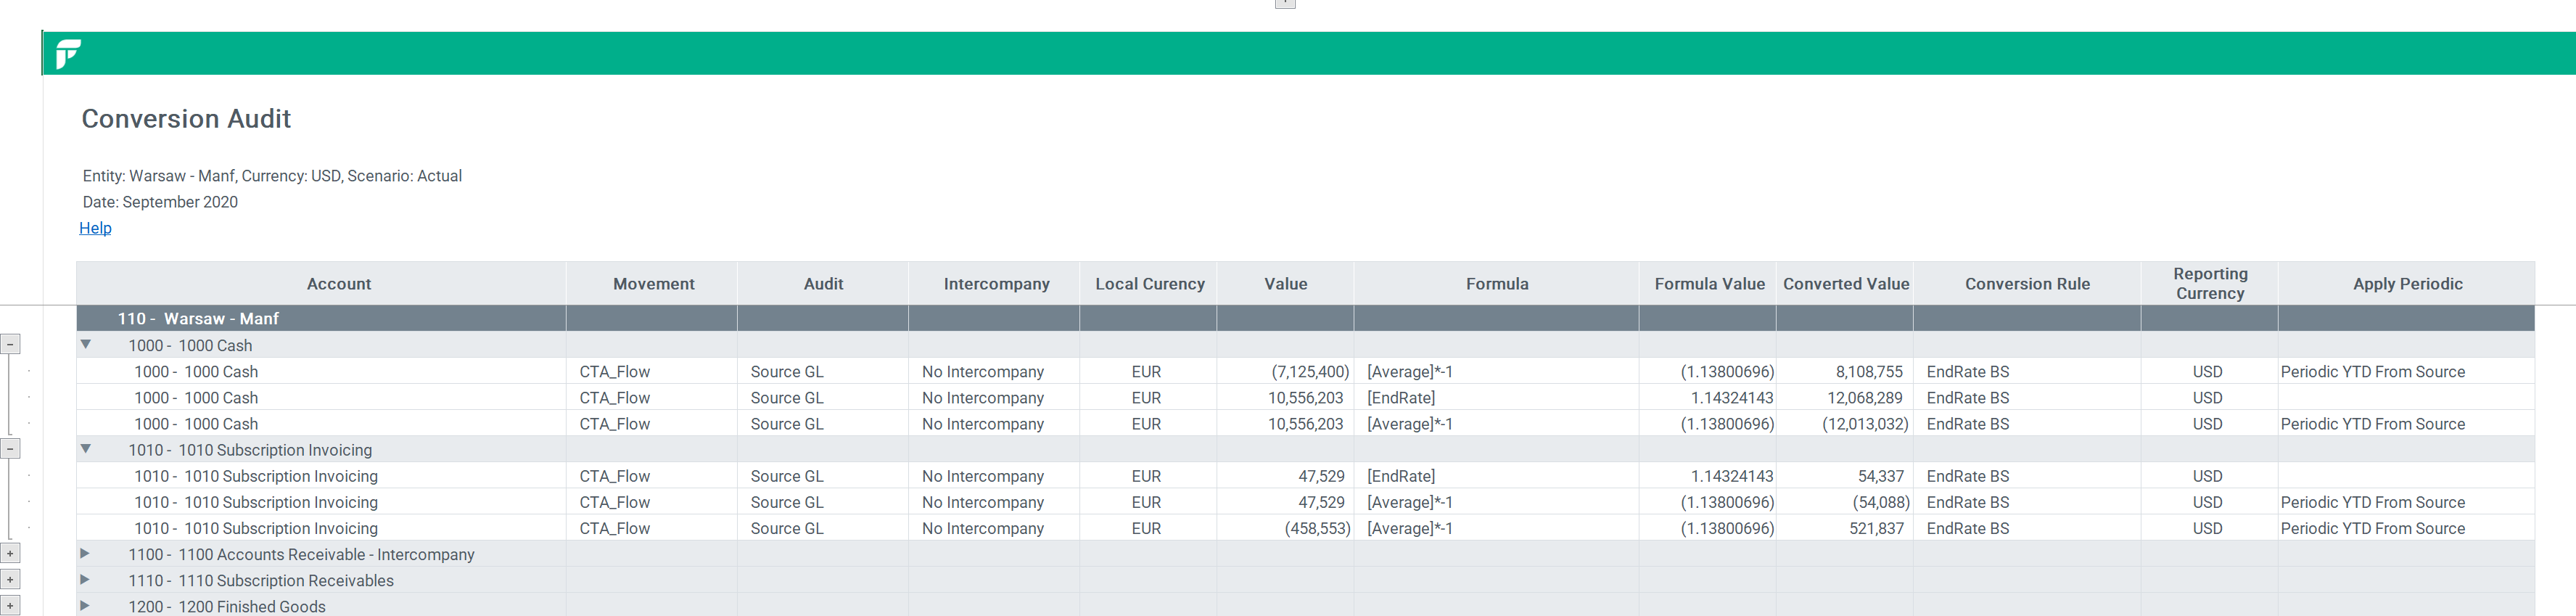Select the 8,108,755 converted value cell

pos(1845,371)
